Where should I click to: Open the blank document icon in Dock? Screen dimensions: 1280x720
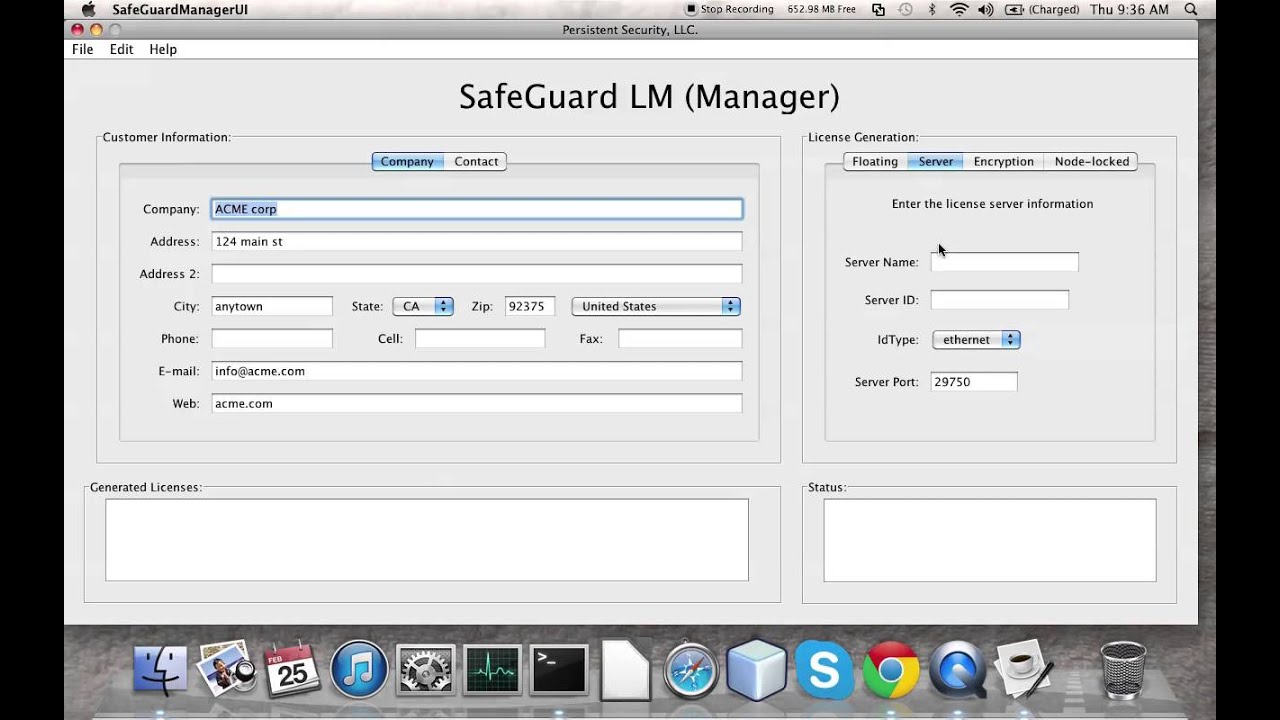point(624,669)
